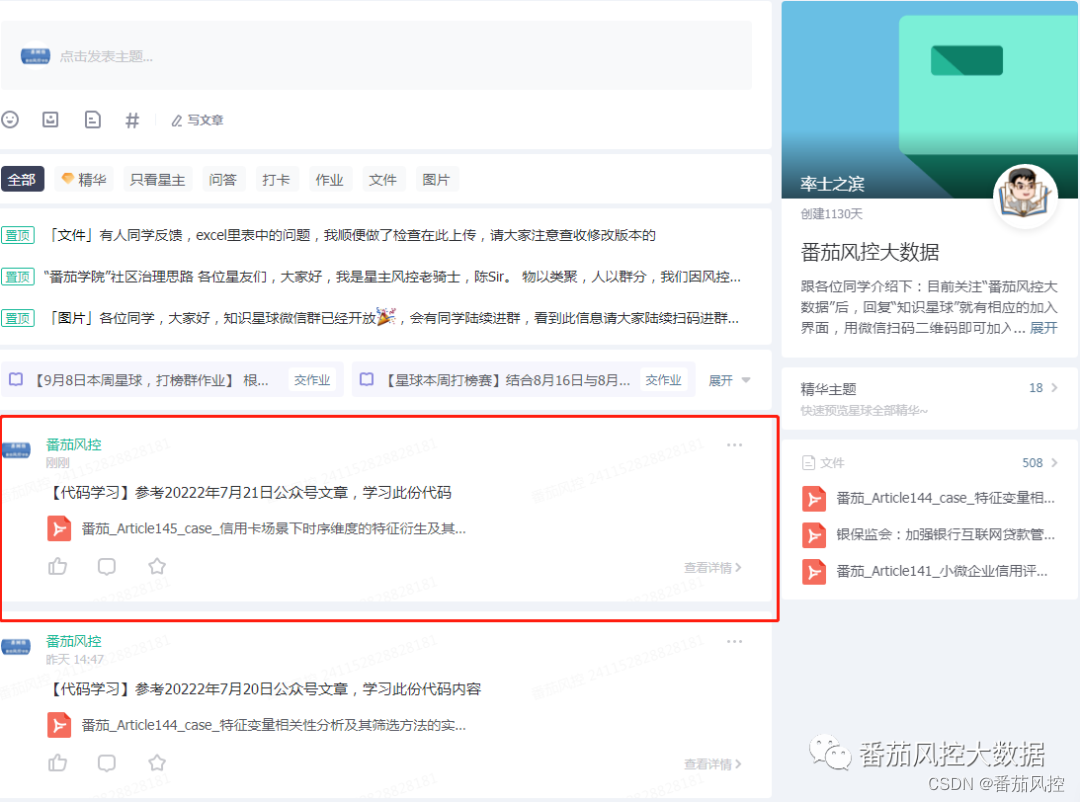Click 交作业 for 星球本周打榜赛 homework
Viewport: 1080px width, 802px height.
[663, 380]
